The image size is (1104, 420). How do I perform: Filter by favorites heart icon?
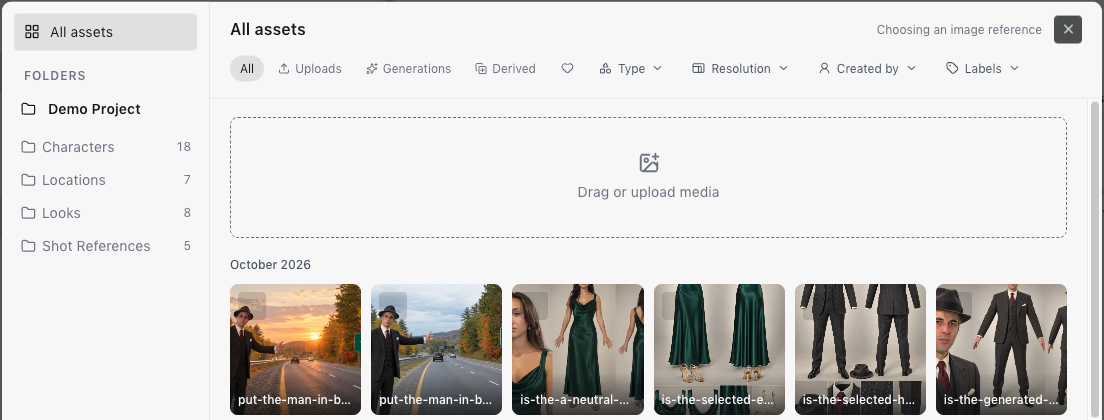[567, 68]
